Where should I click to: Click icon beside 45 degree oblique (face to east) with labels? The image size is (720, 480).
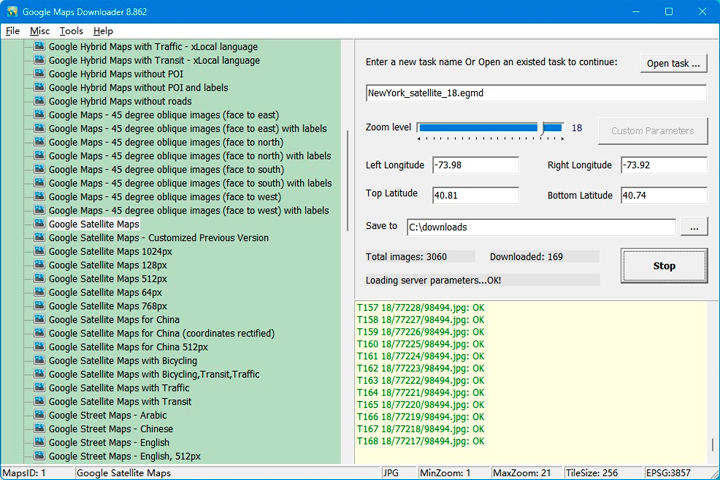[x=39, y=128]
